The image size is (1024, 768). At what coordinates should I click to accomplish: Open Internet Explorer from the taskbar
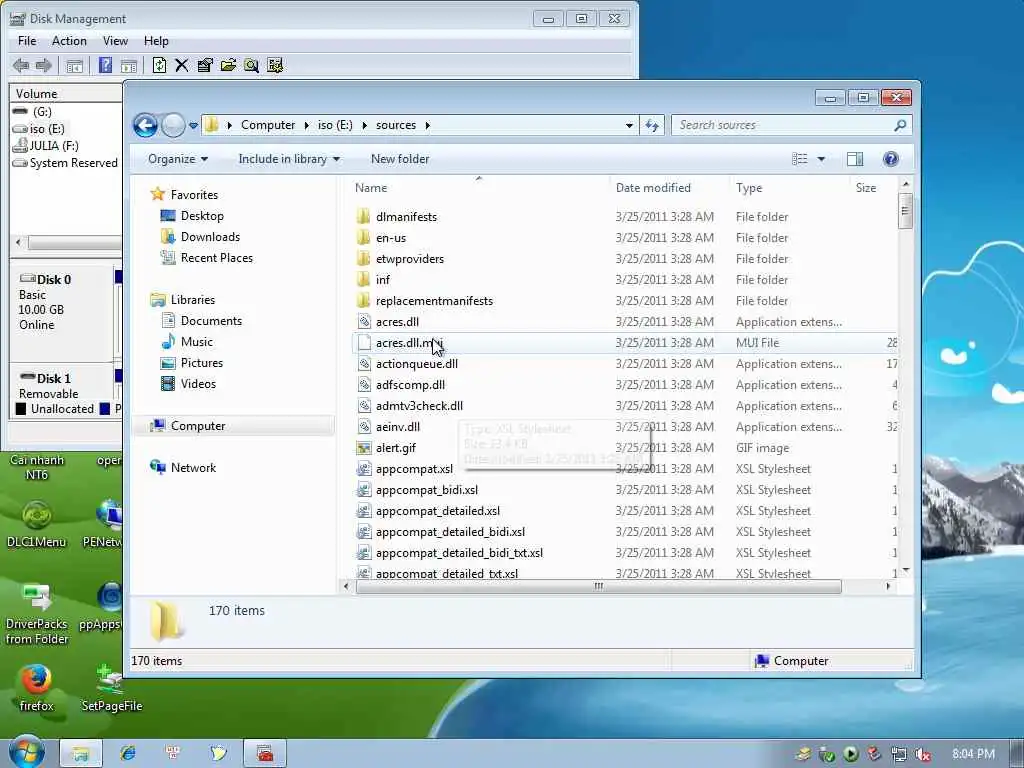click(x=127, y=753)
